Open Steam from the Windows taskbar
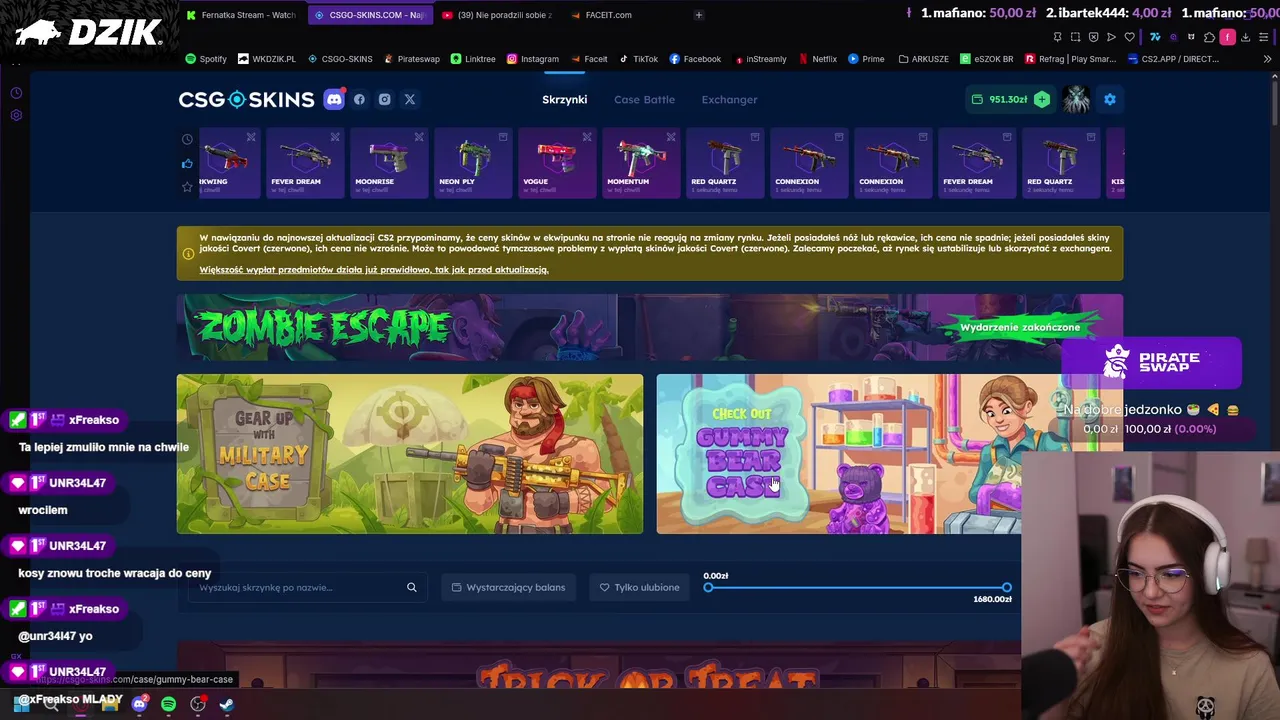 click(x=227, y=704)
